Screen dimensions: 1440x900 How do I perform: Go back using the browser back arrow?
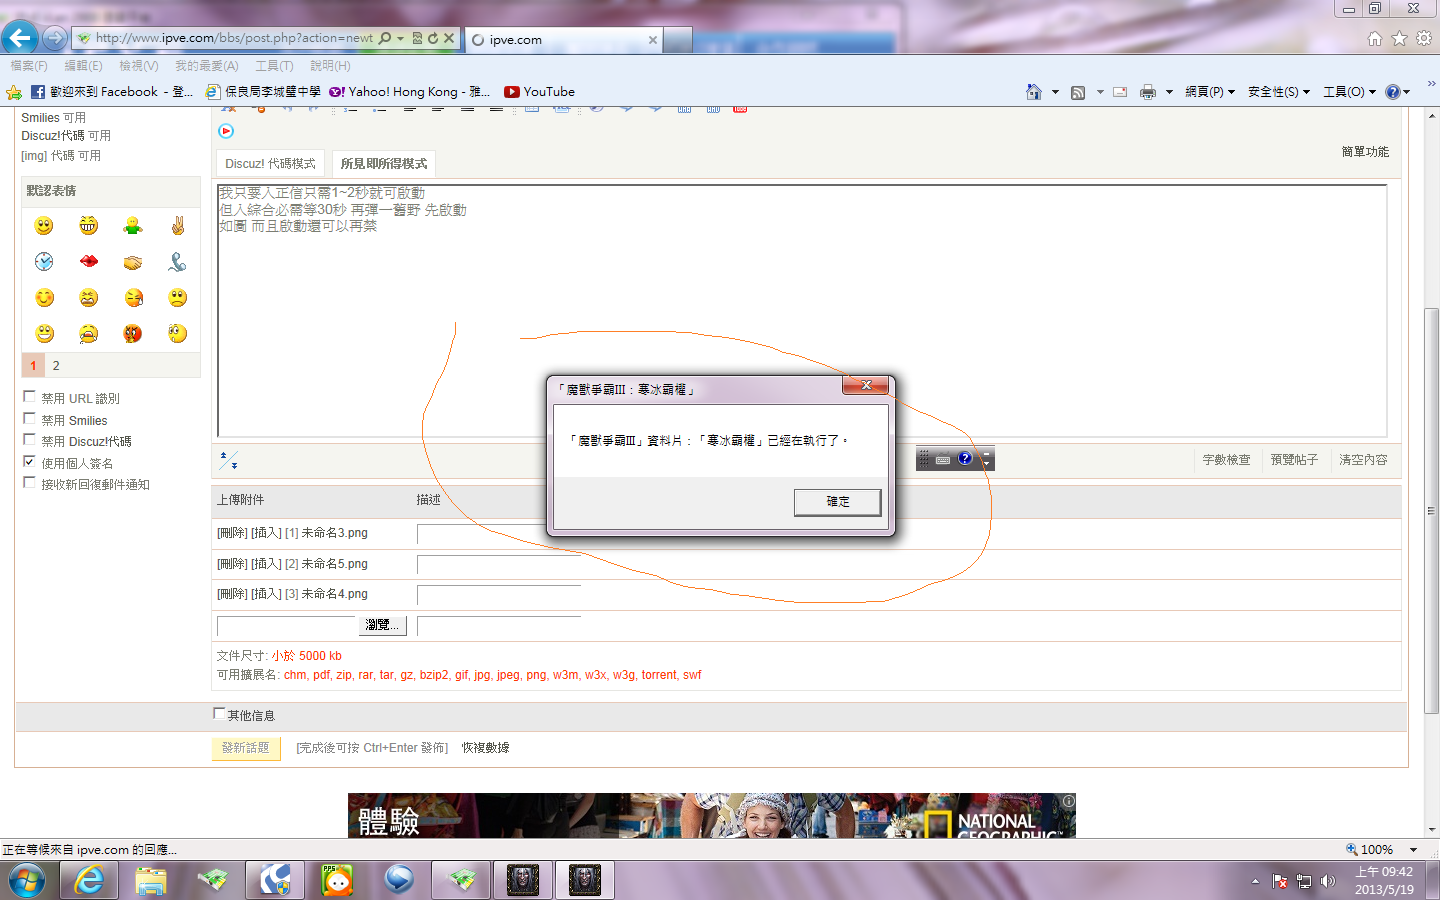pyautogui.click(x=20, y=38)
